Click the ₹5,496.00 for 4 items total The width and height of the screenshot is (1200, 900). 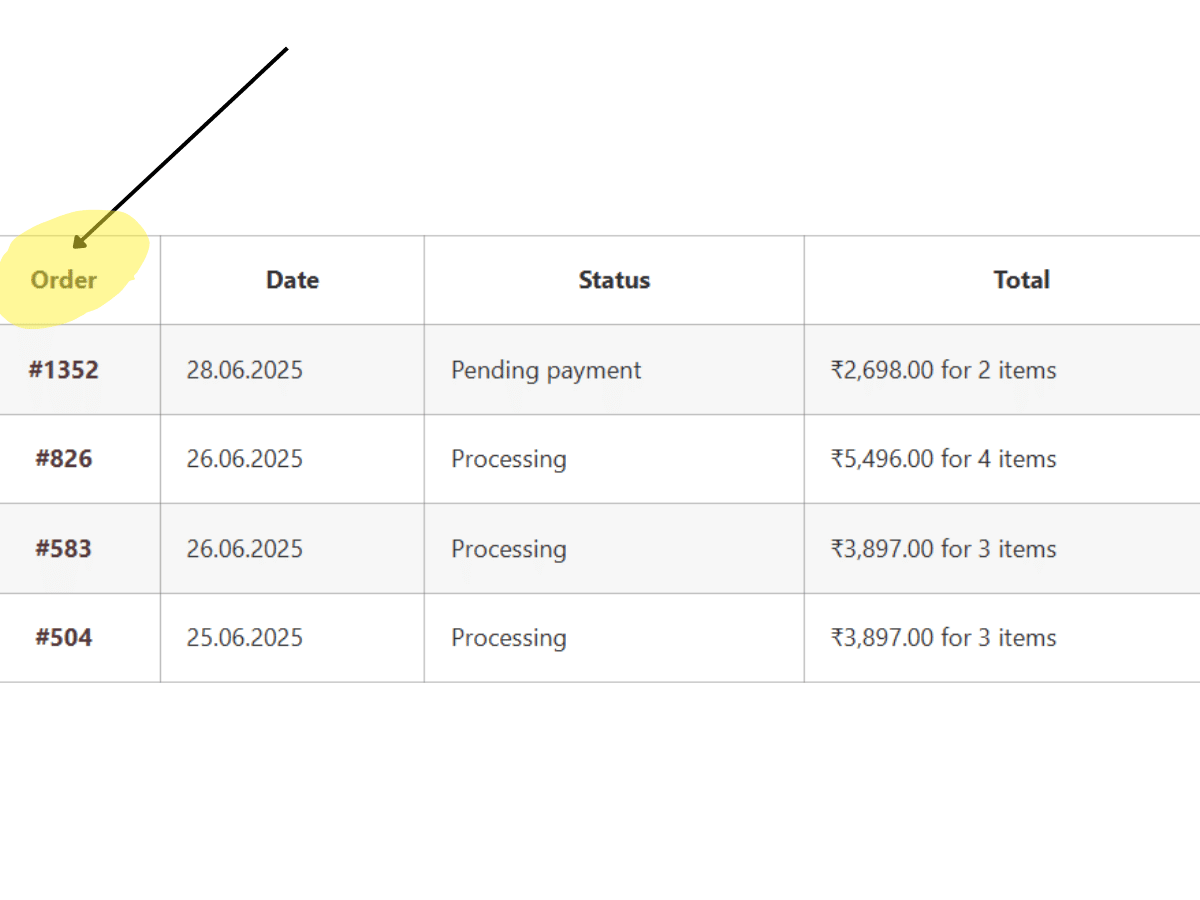[x=943, y=459]
